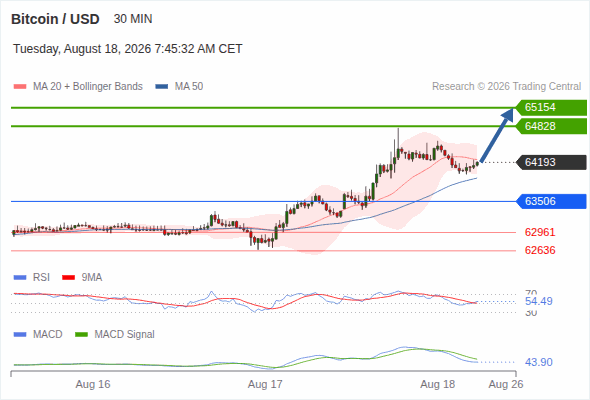Screen dimensions: 590x400
Task: Click the MACD Signal green swatch
Action: (81, 335)
